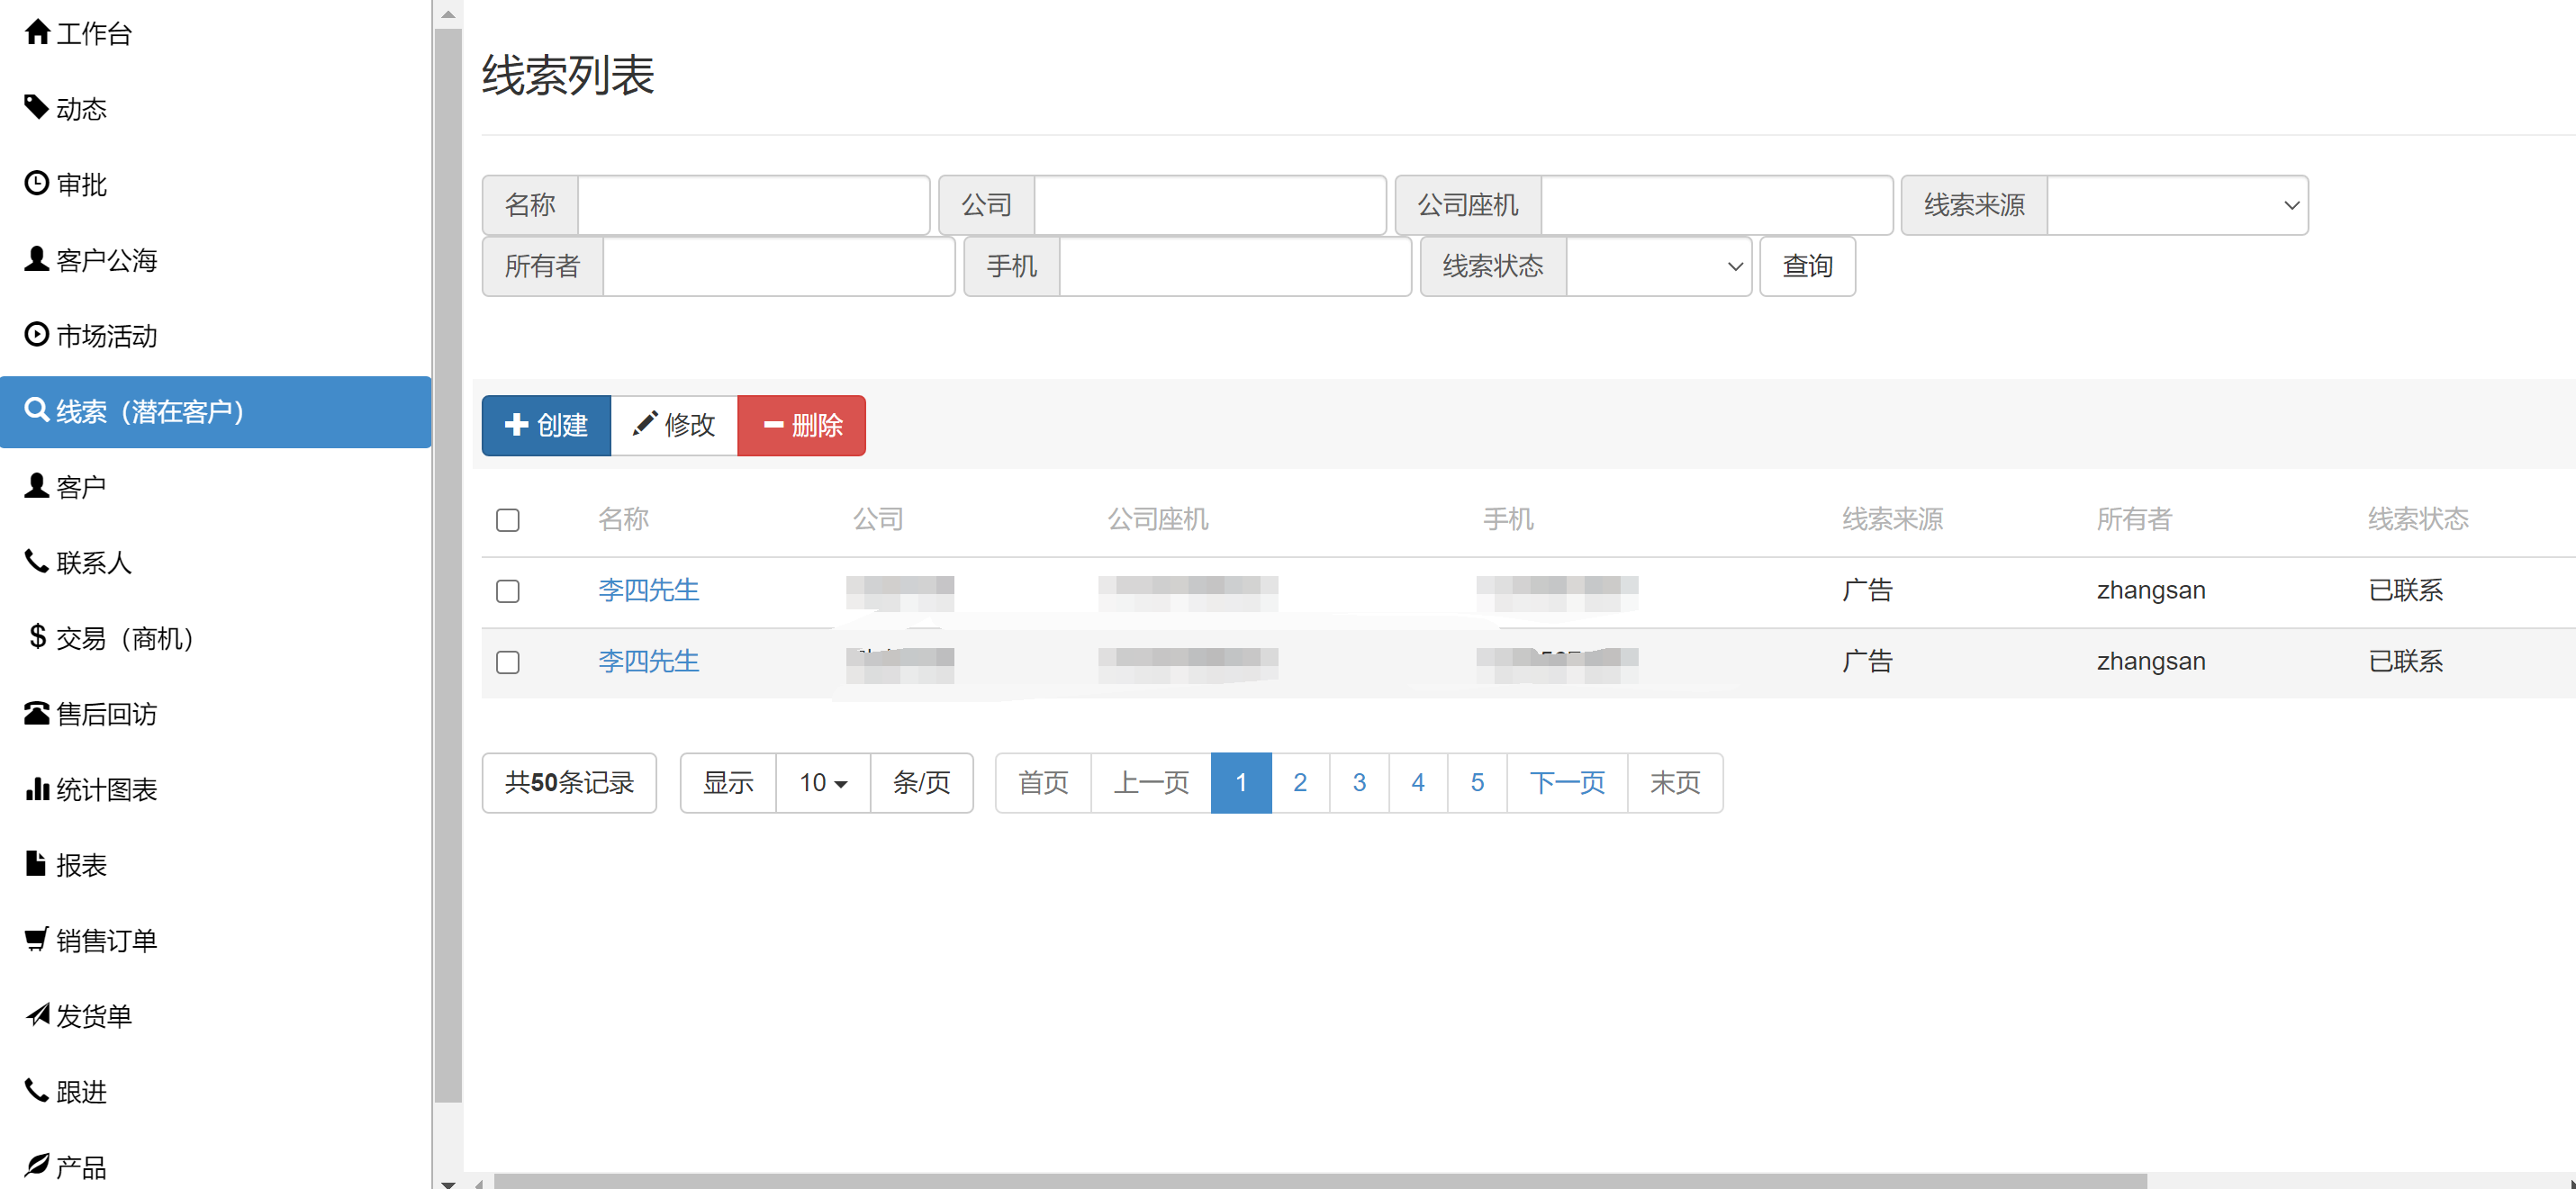The image size is (2576, 1189).
Task: Click 上一页 previous page button
Action: (1151, 783)
